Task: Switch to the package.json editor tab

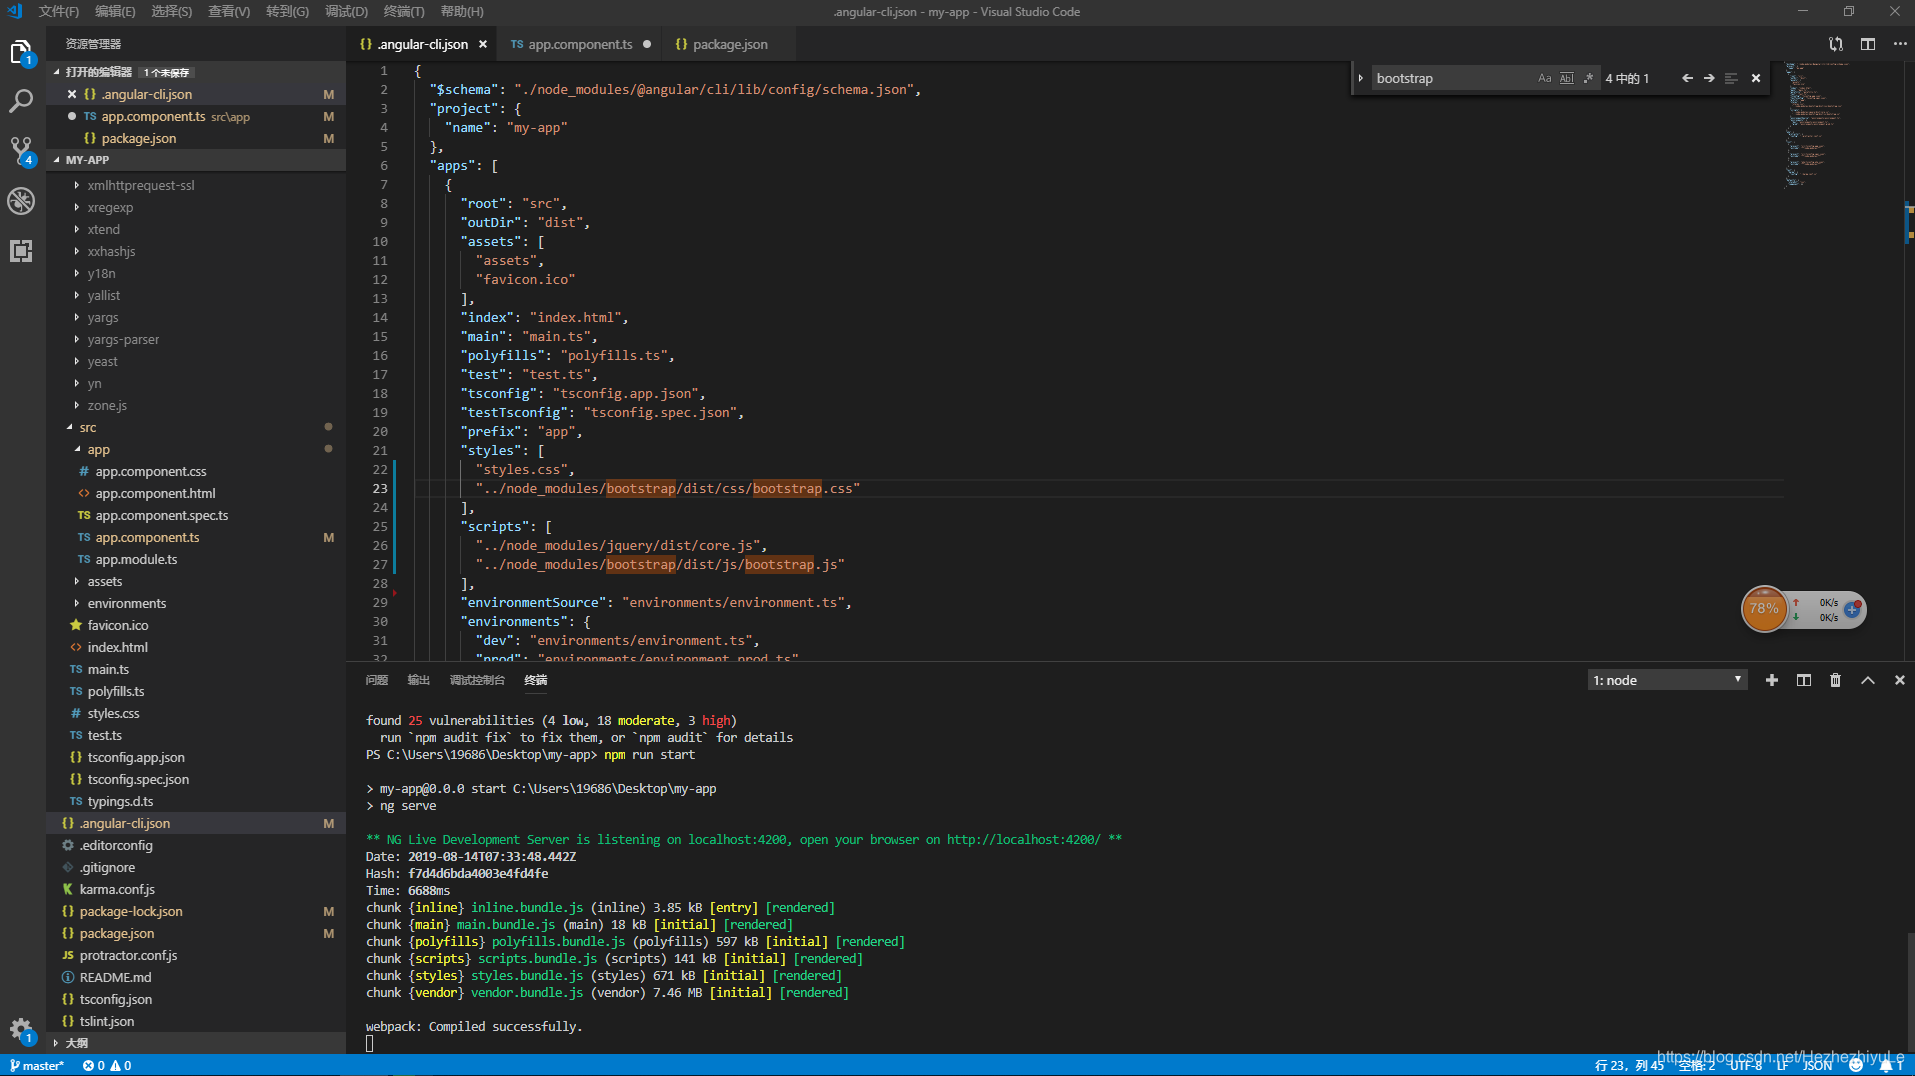Action: [729, 44]
